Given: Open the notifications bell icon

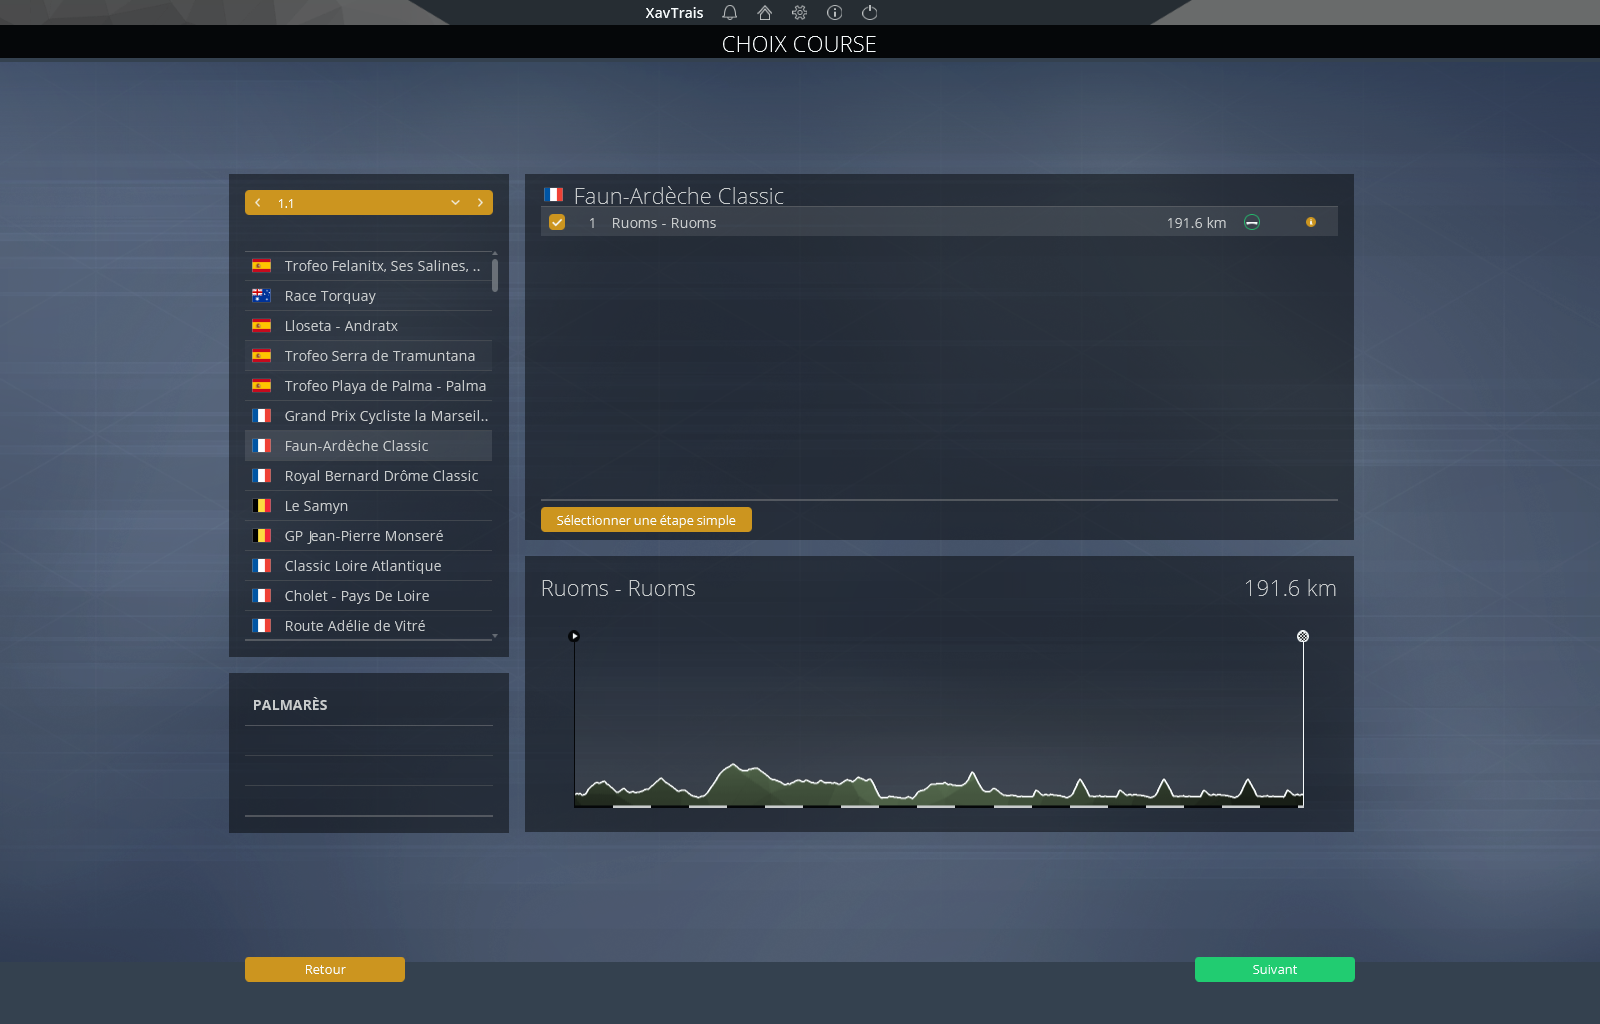Looking at the screenshot, I should coord(730,13).
